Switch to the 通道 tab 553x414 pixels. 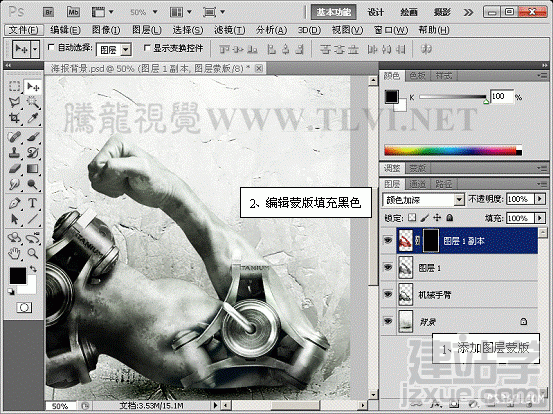coord(418,183)
